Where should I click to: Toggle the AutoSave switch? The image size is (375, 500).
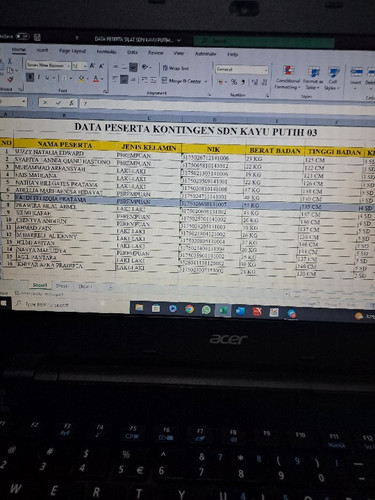[22, 36]
